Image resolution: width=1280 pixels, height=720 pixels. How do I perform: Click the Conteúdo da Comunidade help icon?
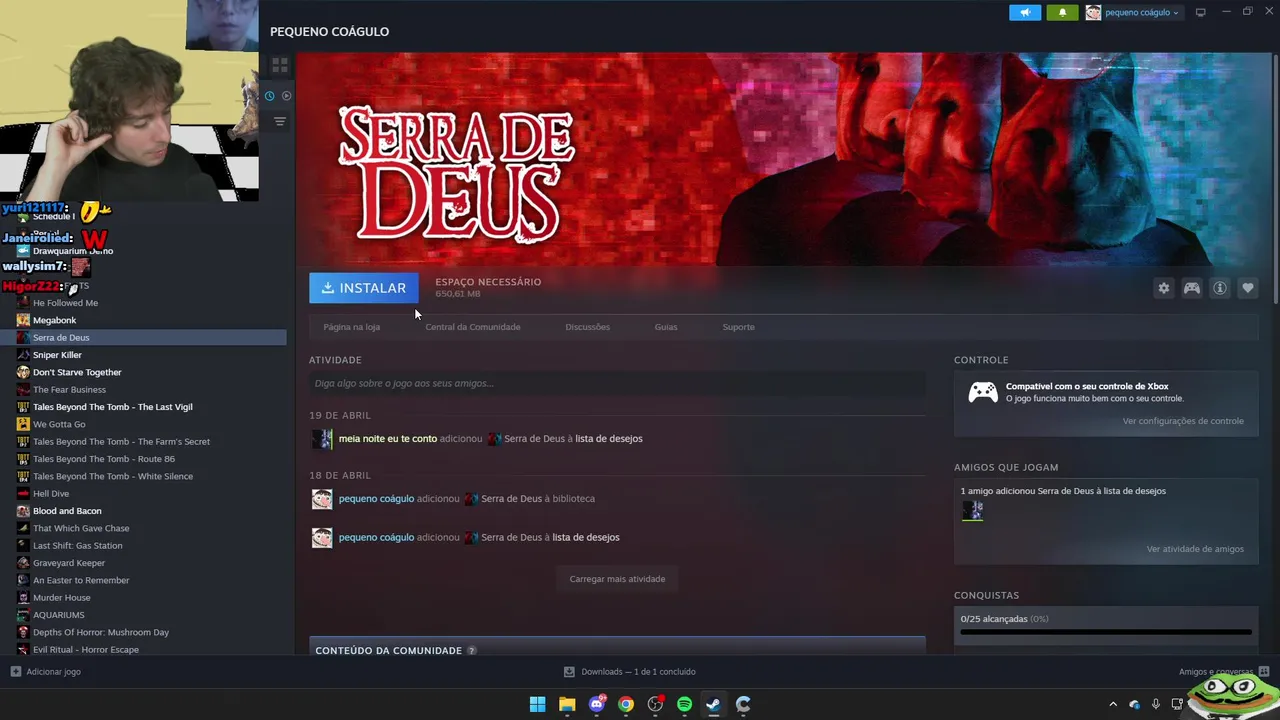tap(472, 651)
